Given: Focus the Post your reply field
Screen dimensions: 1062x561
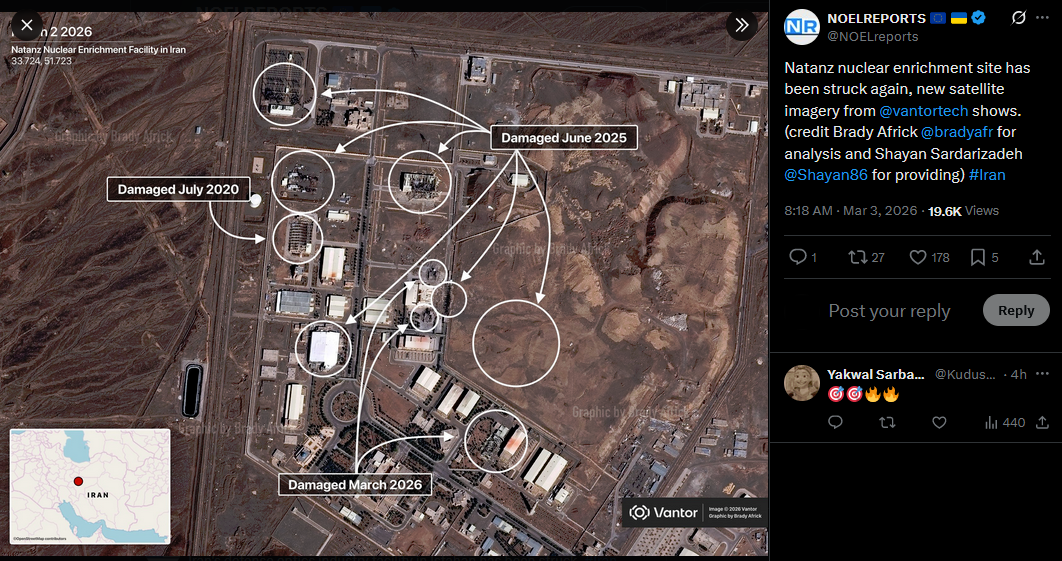Looking at the screenshot, I should [x=889, y=311].
